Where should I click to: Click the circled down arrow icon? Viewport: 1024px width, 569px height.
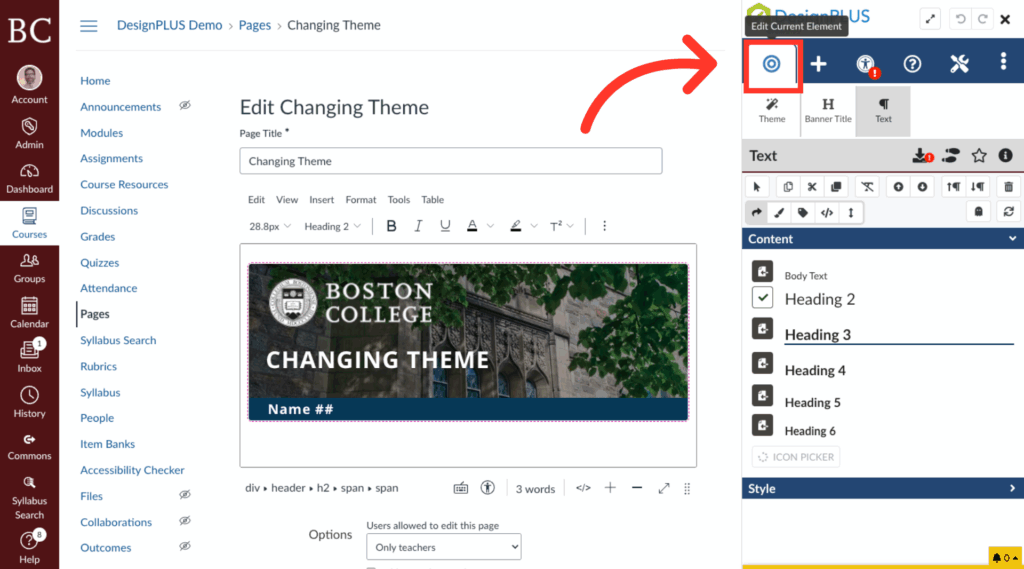[x=922, y=187]
